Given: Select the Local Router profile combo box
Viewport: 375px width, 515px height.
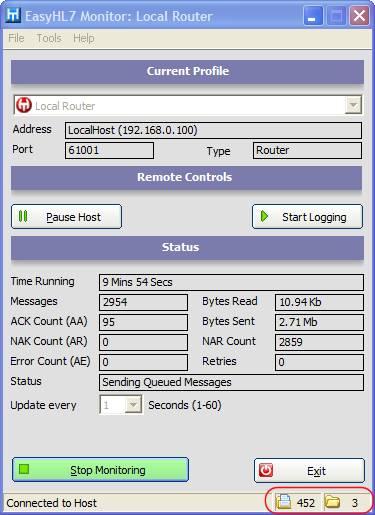Looking at the screenshot, I should click(x=188, y=105).
